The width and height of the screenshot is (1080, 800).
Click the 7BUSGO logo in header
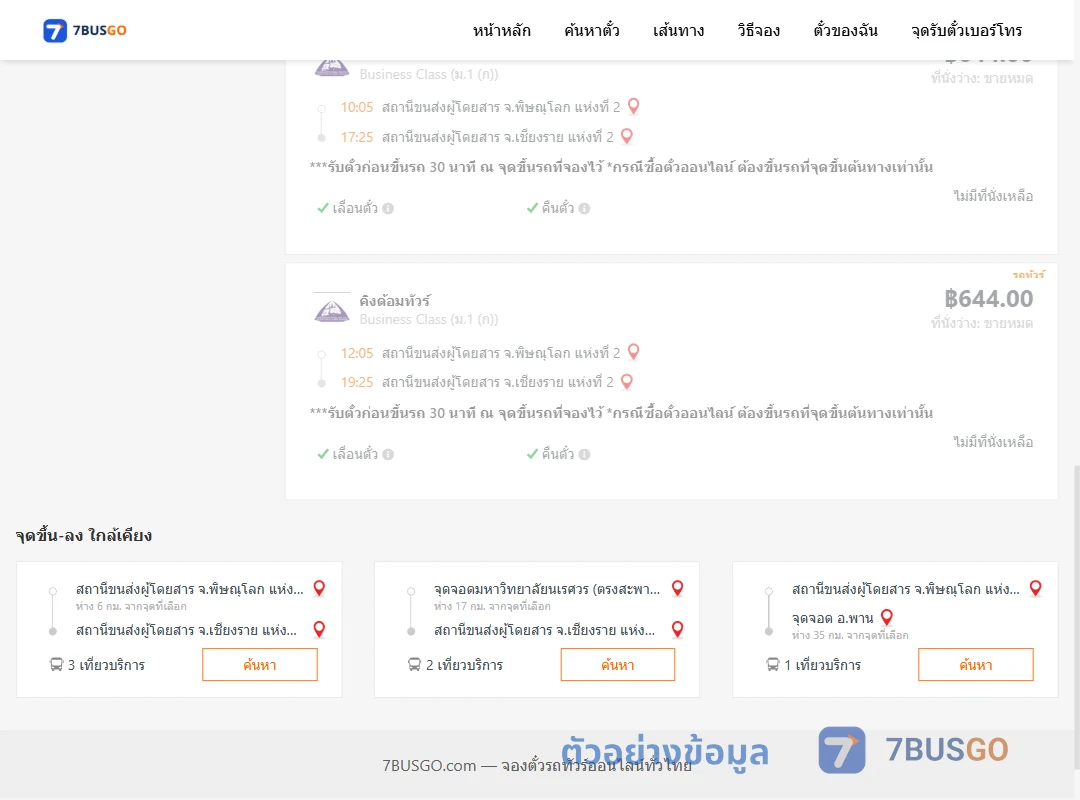[85, 30]
